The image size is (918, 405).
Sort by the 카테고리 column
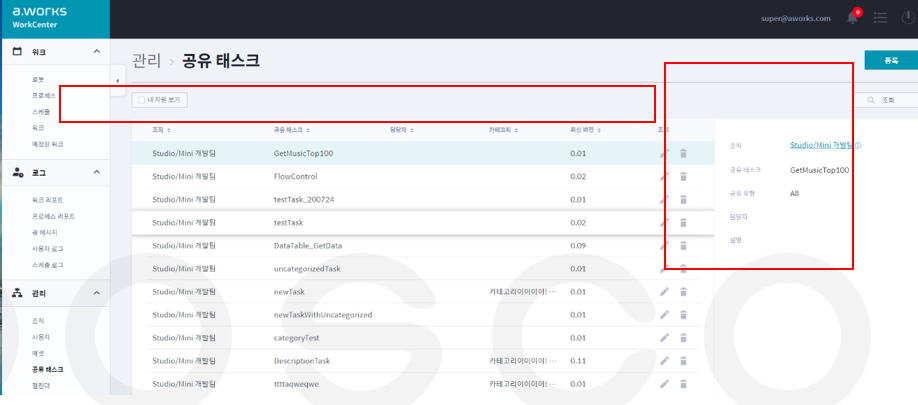(503, 130)
